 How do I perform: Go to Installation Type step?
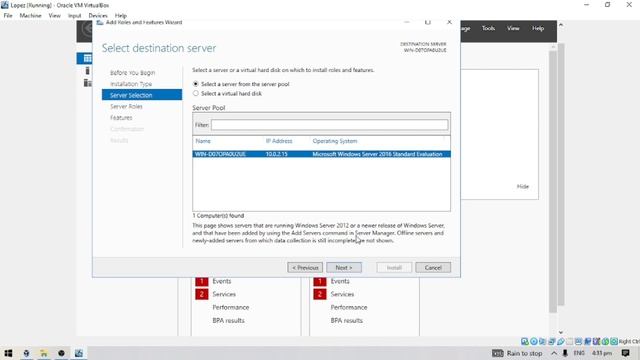(x=131, y=84)
